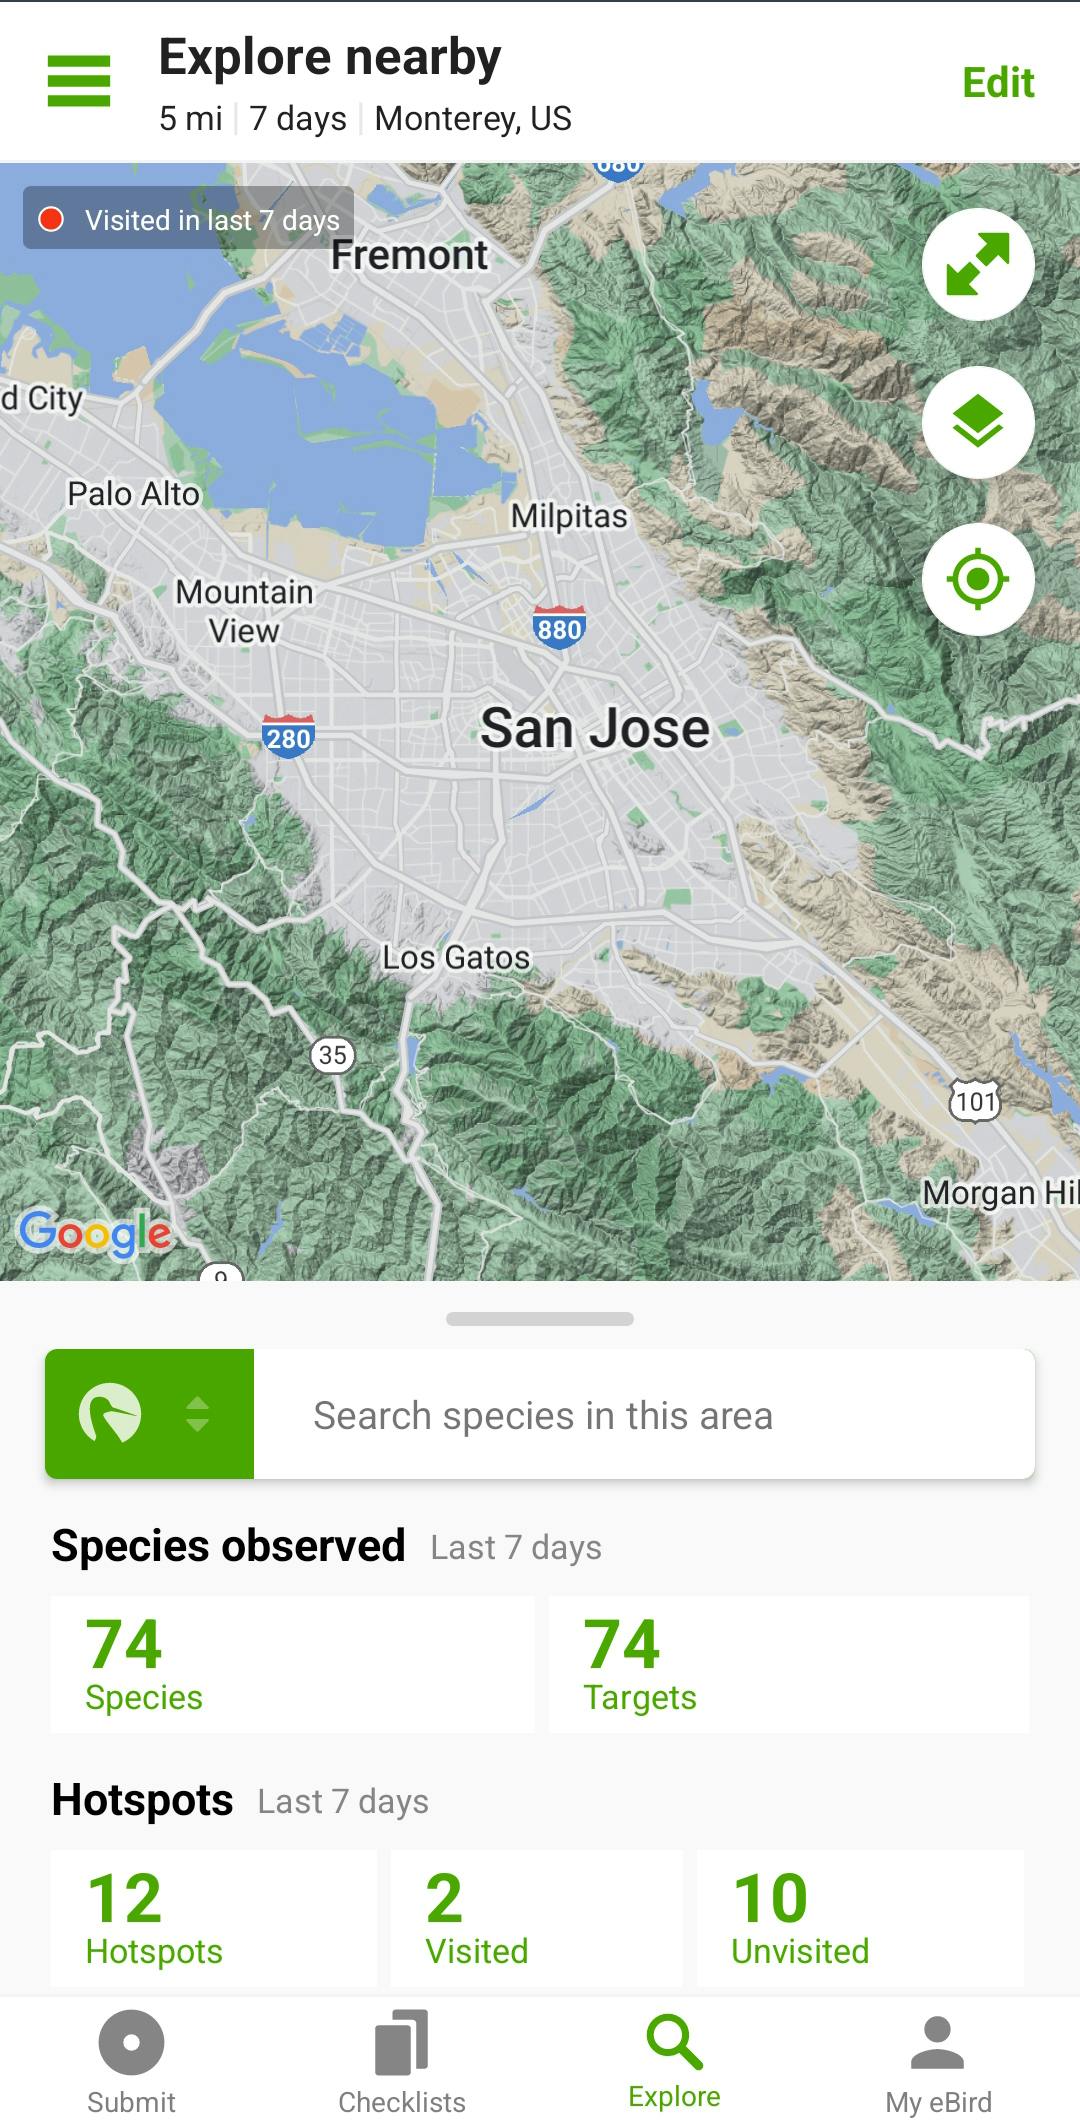
Task: Expand the map to fullscreen
Action: coord(977,264)
